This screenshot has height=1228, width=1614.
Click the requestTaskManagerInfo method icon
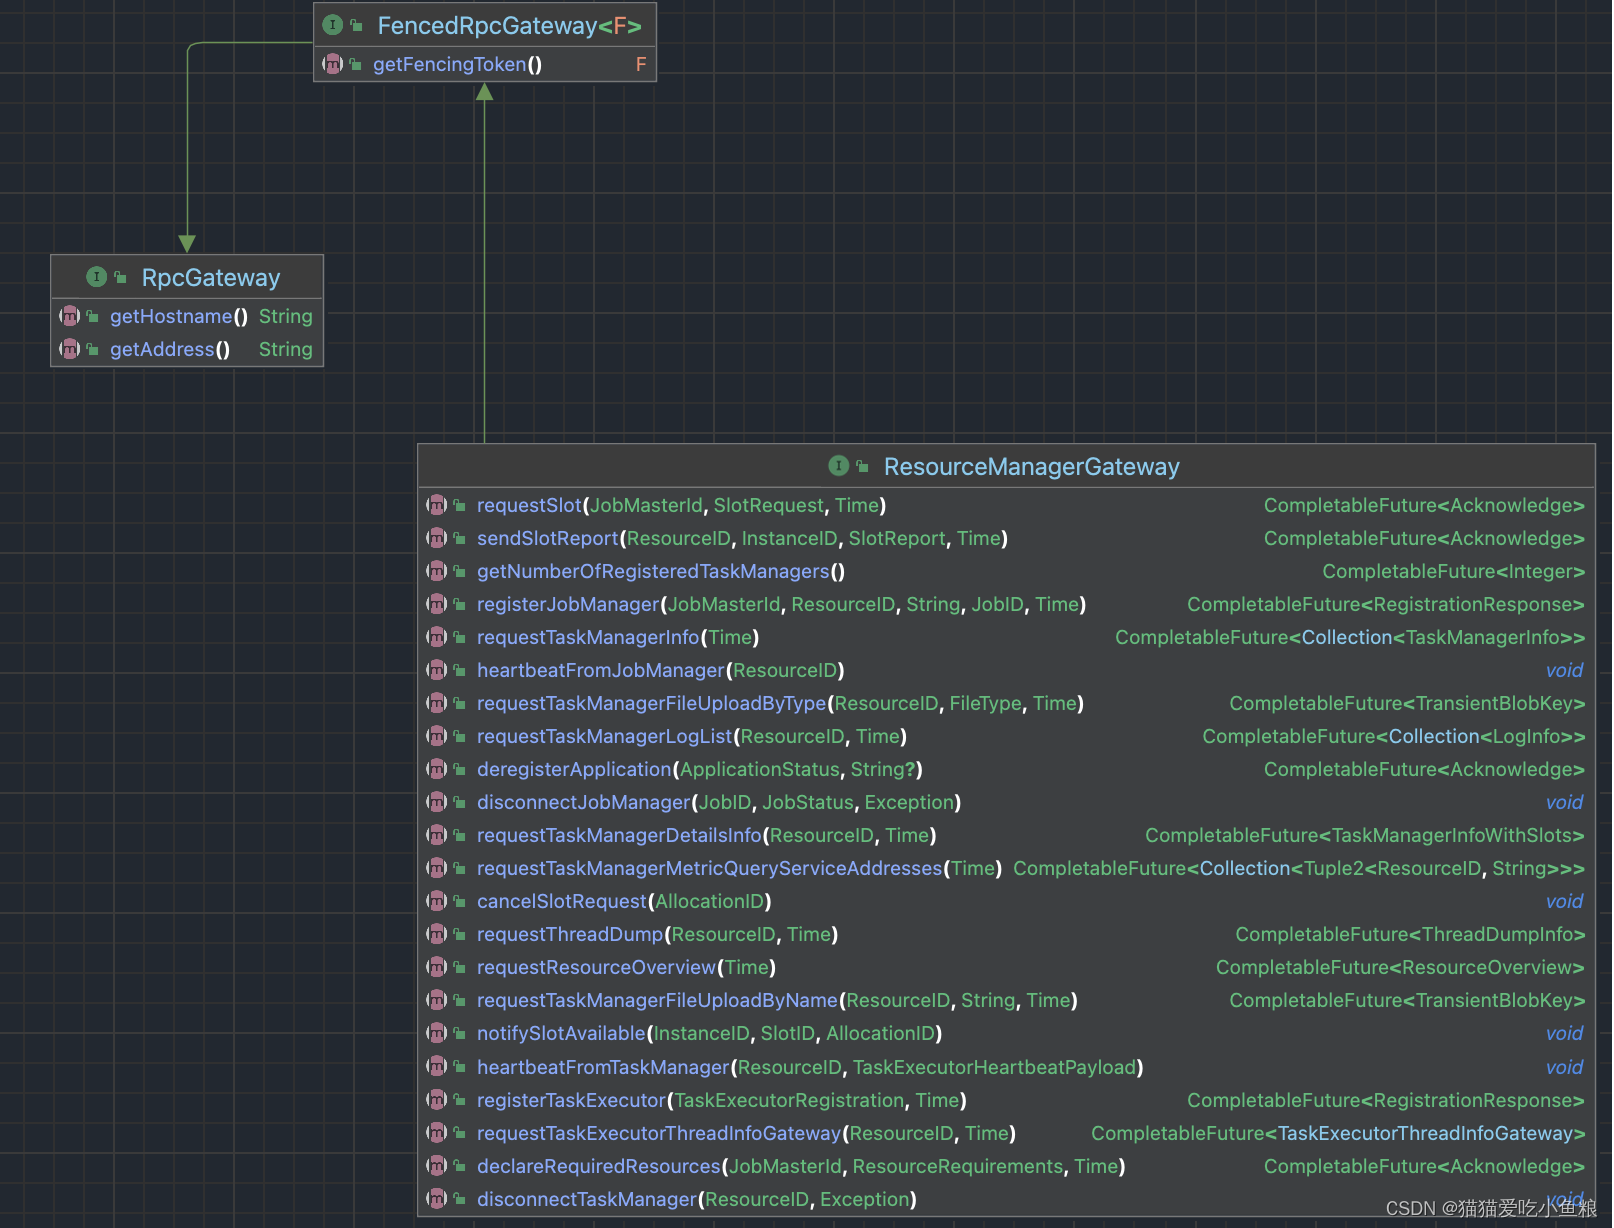coord(437,637)
